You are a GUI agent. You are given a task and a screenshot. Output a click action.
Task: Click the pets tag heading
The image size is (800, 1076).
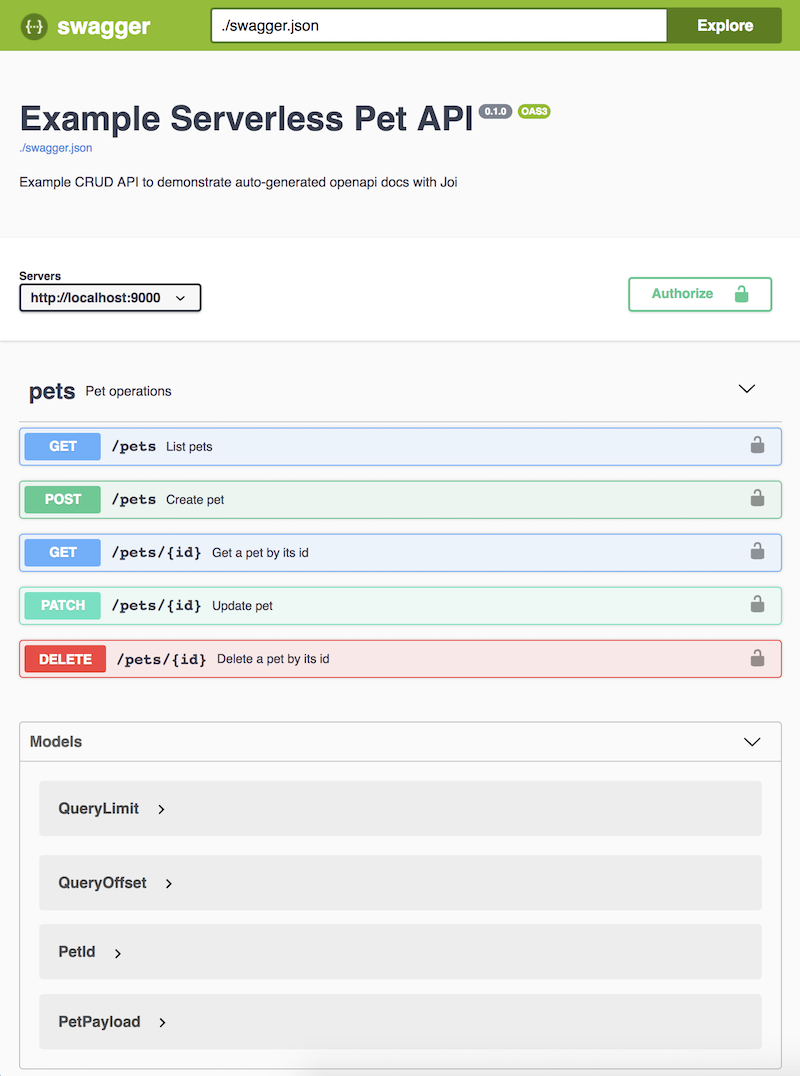[51, 391]
